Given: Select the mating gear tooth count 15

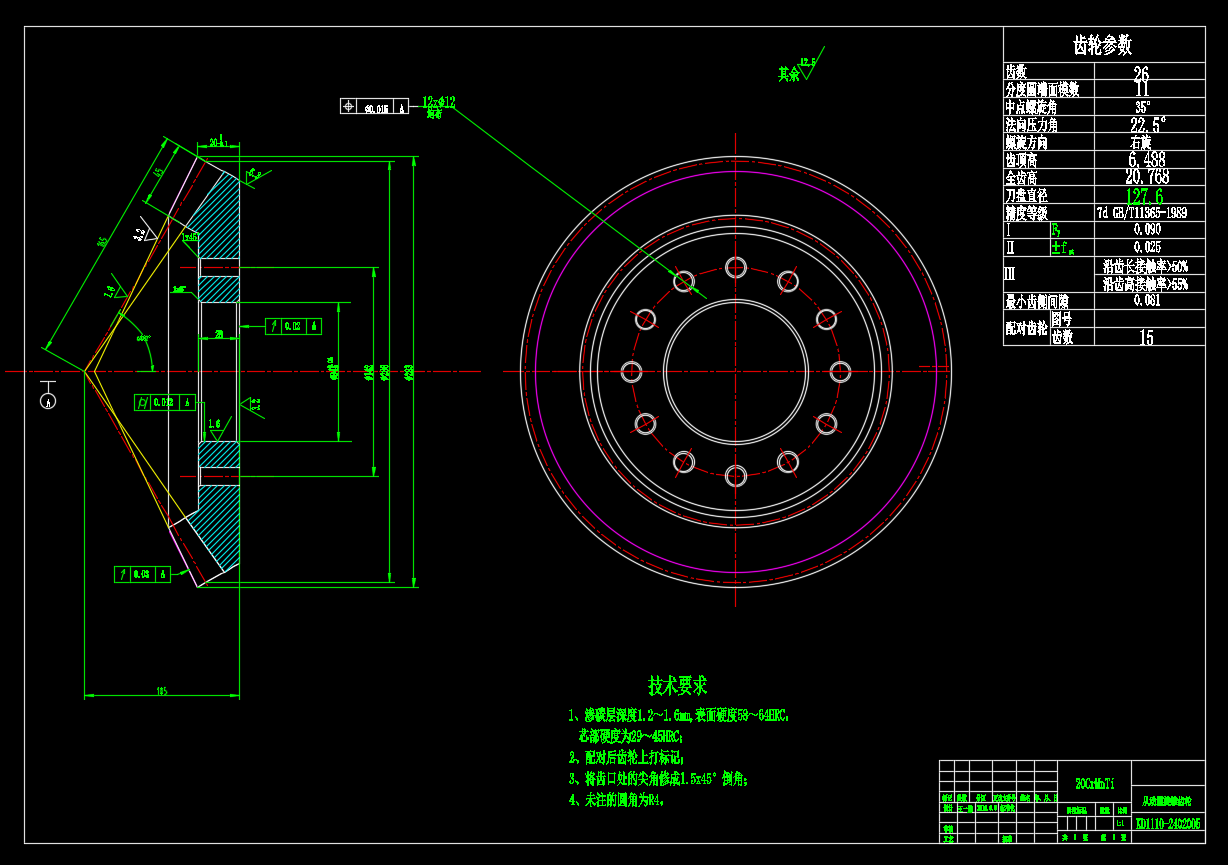Looking at the screenshot, I should (x=1146, y=338).
